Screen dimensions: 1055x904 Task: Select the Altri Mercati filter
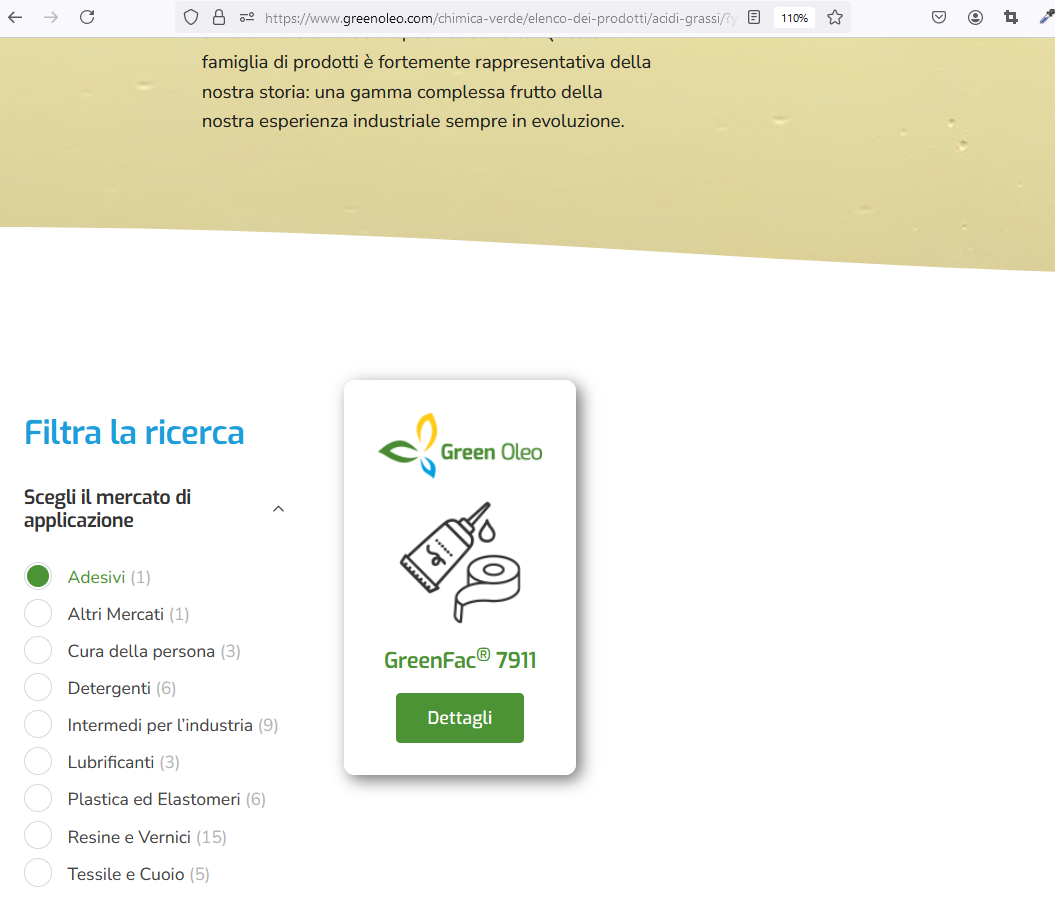point(38,613)
